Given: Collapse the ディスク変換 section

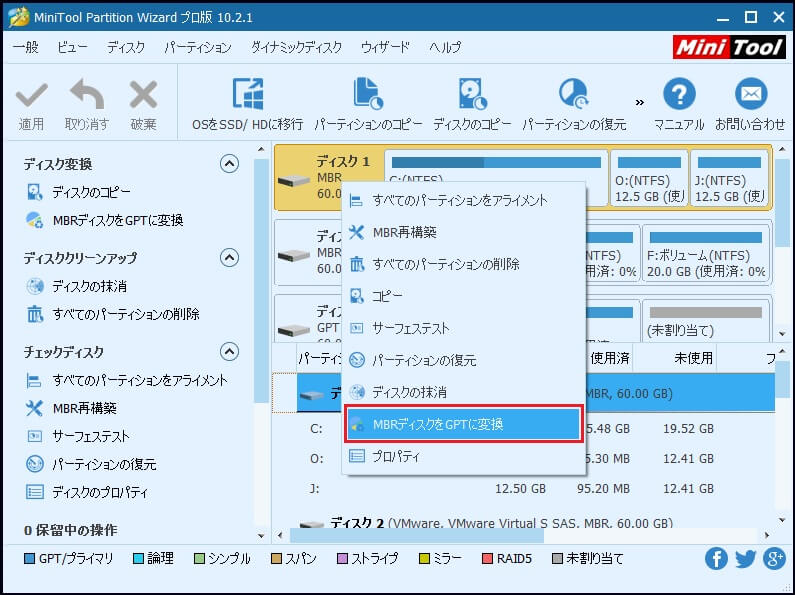Looking at the screenshot, I should point(229,164).
